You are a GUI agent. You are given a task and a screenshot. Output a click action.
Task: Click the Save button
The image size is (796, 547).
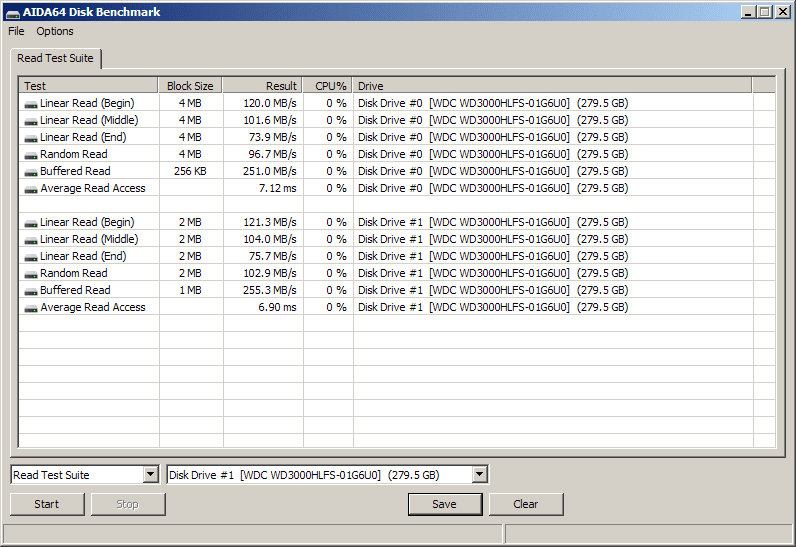click(445, 504)
